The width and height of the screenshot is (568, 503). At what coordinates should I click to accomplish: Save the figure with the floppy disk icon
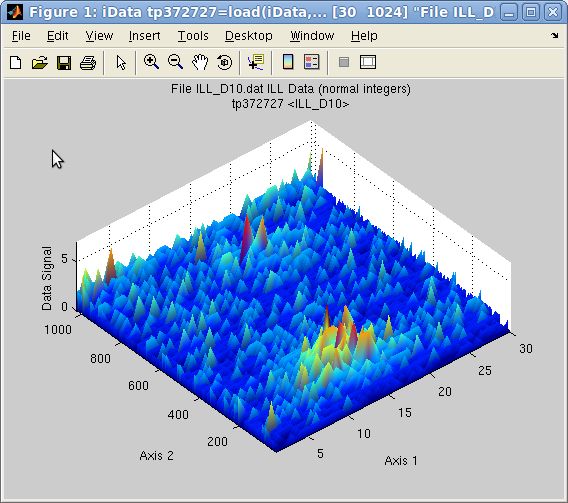point(64,63)
